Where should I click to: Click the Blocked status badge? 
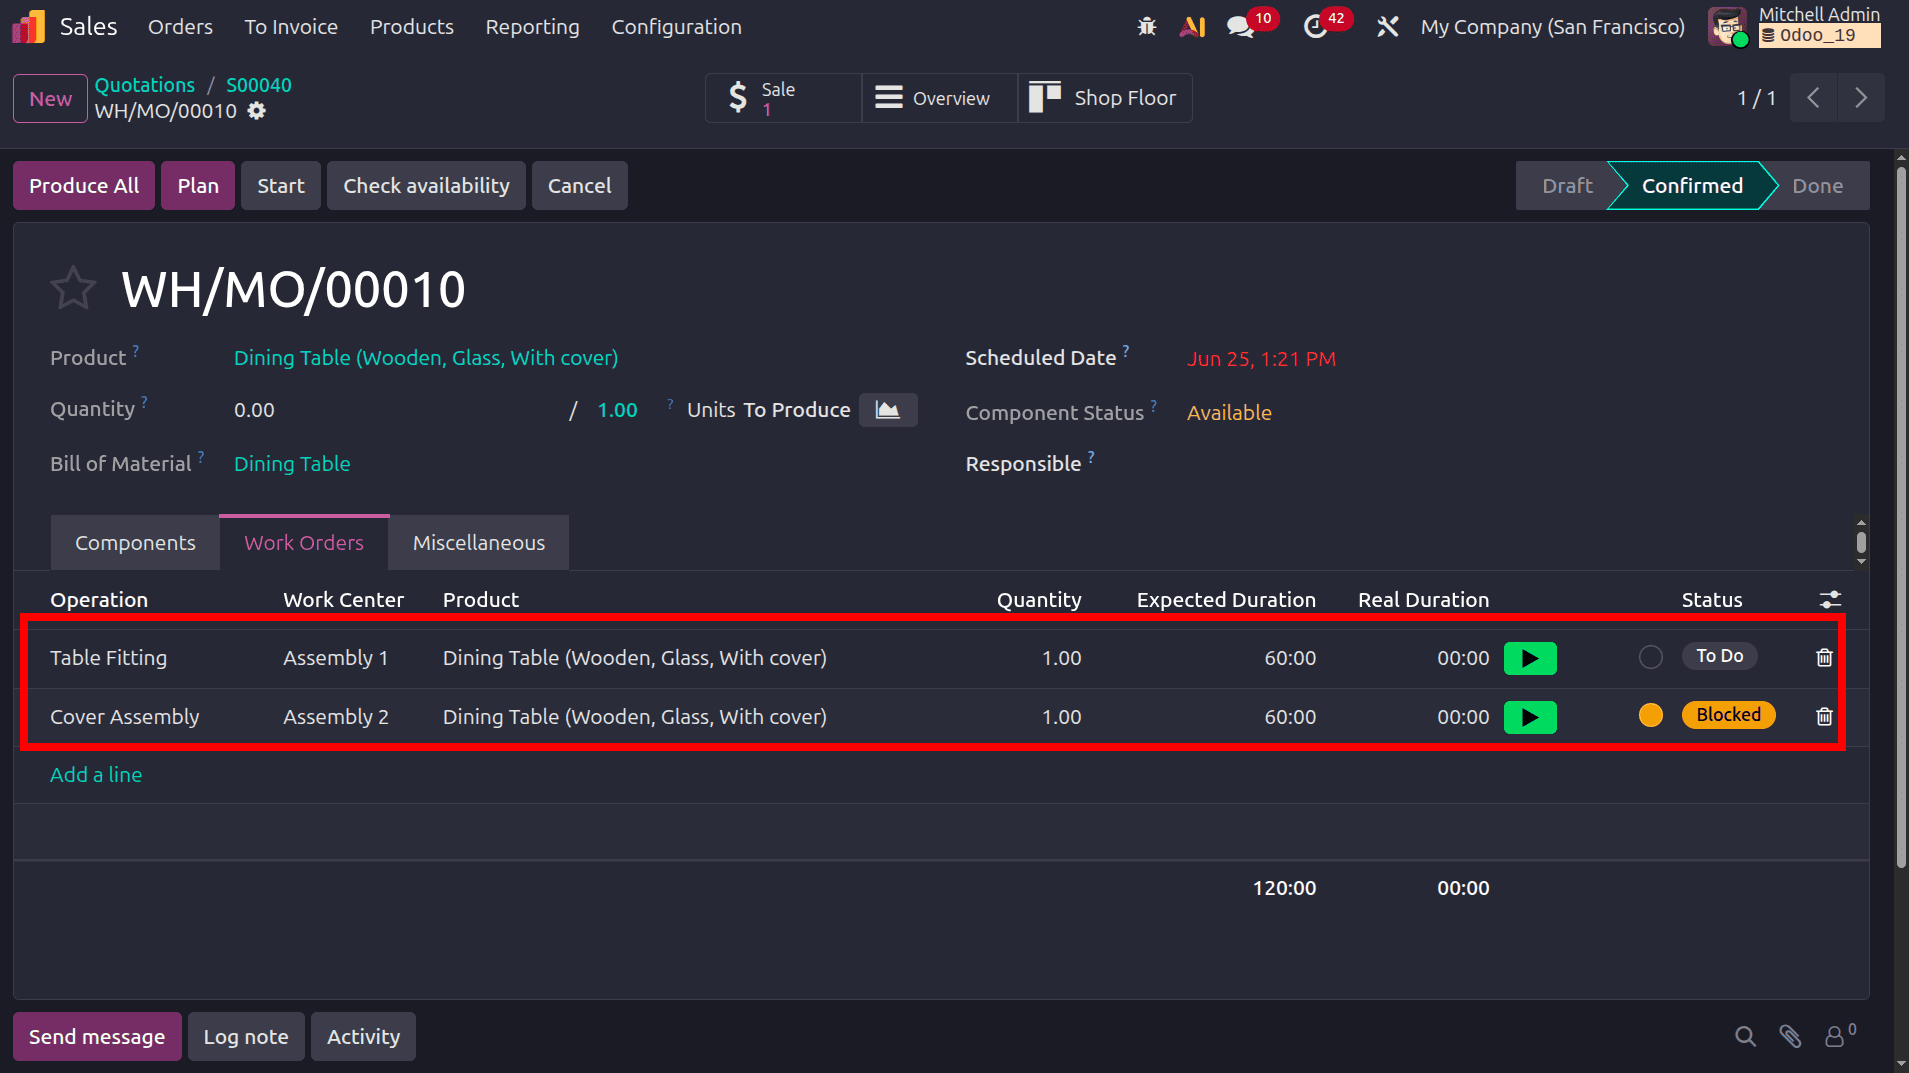(1728, 715)
